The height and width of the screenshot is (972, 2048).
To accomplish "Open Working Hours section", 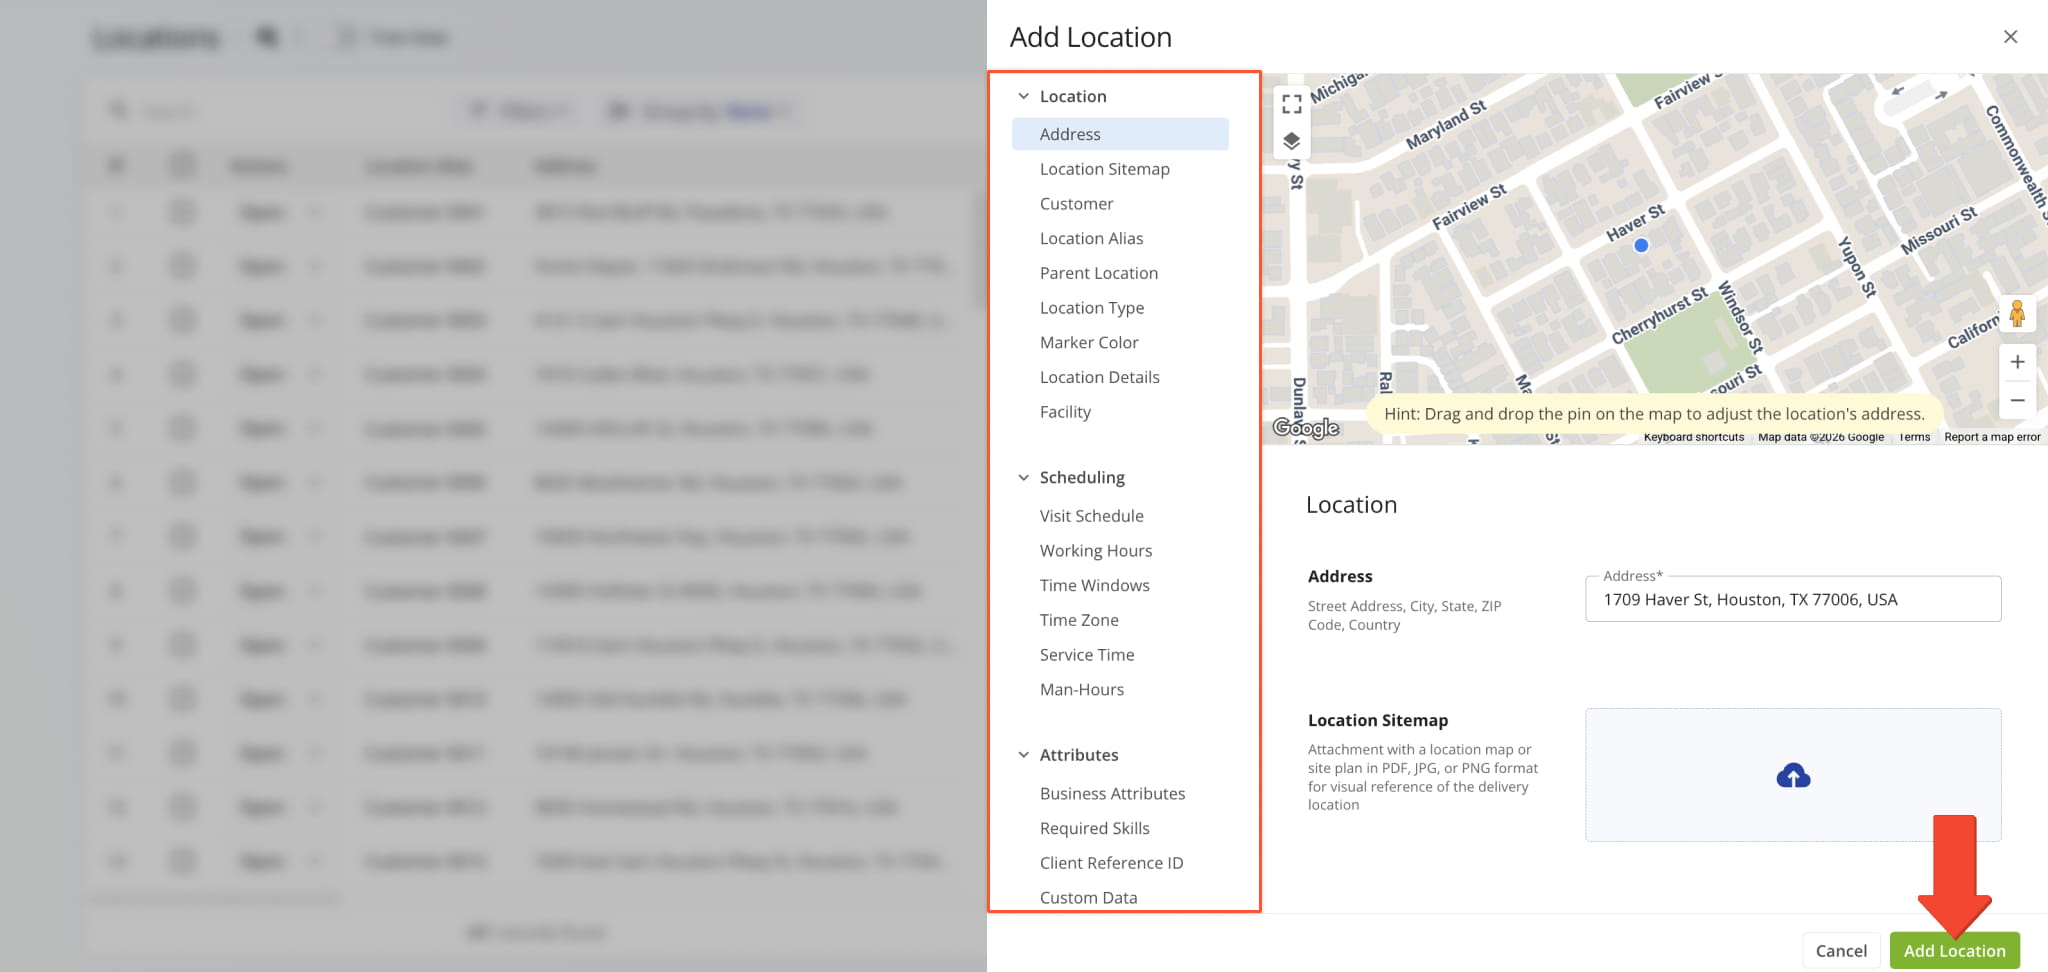I will (x=1095, y=551).
